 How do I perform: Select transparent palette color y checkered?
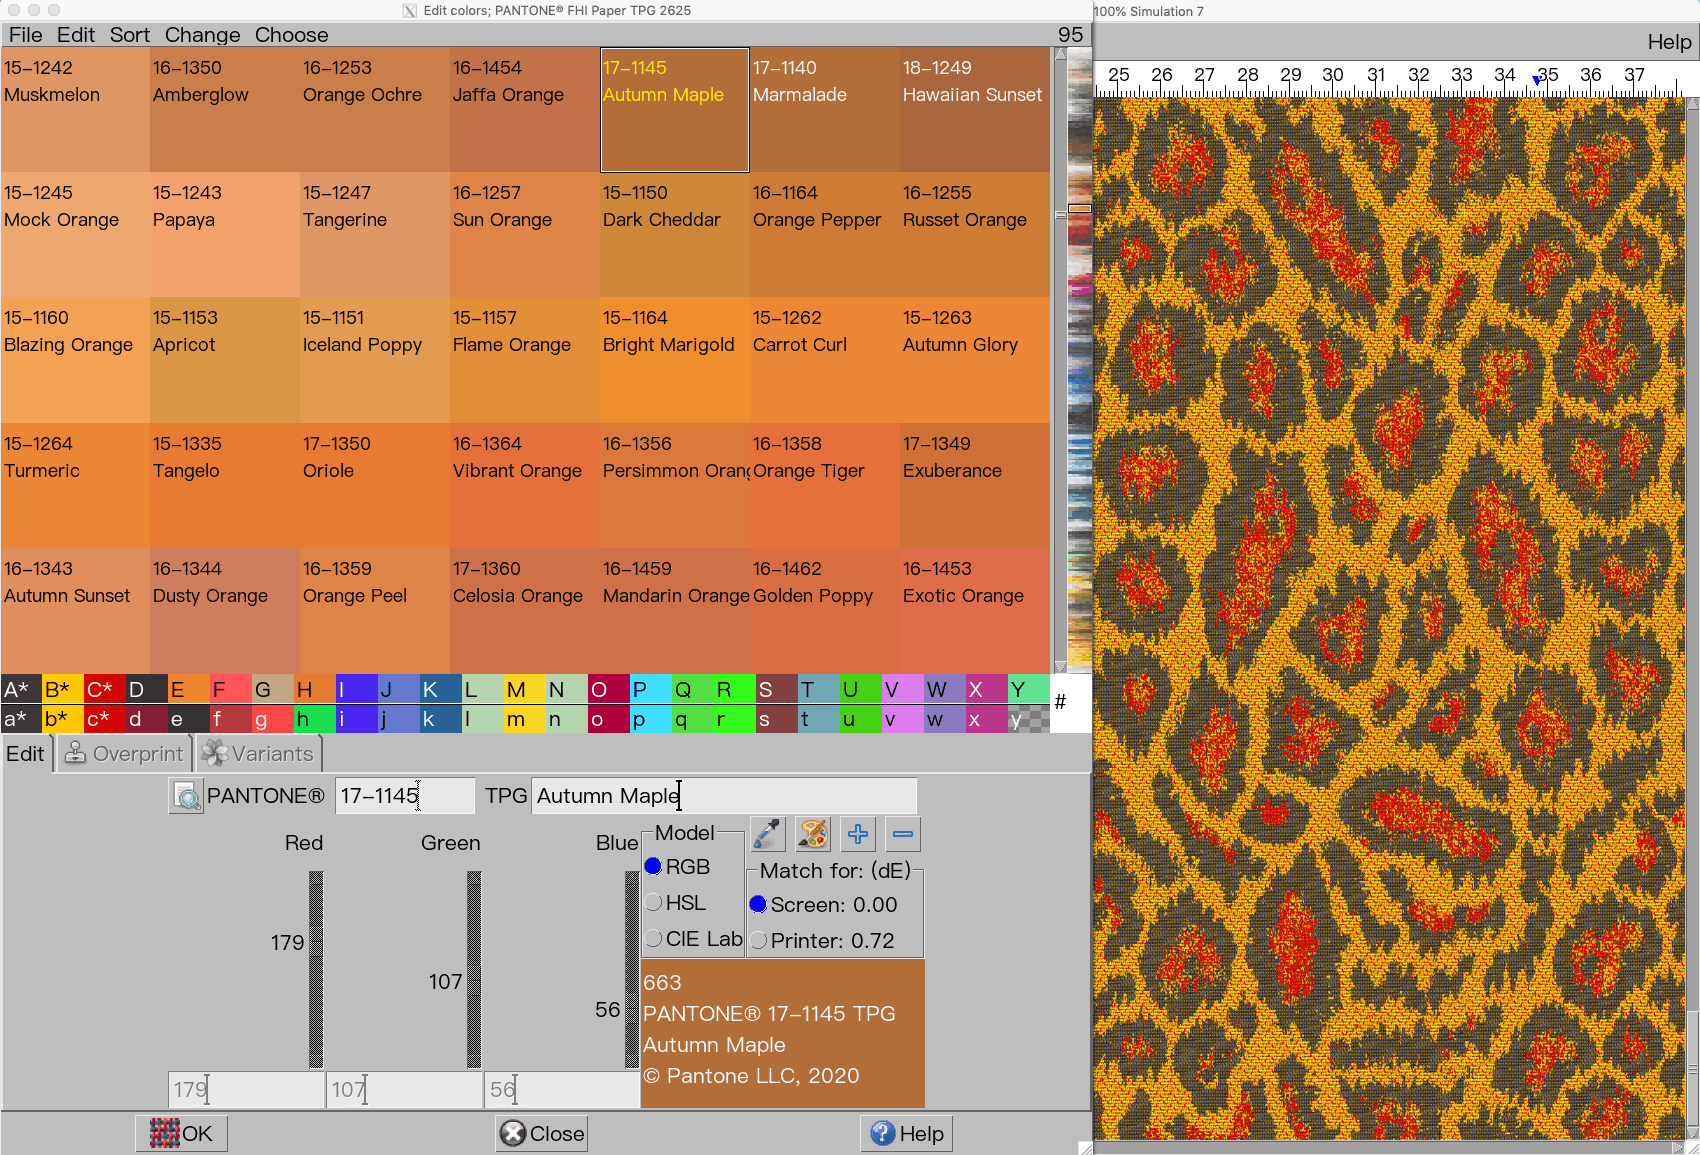click(1029, 719)
